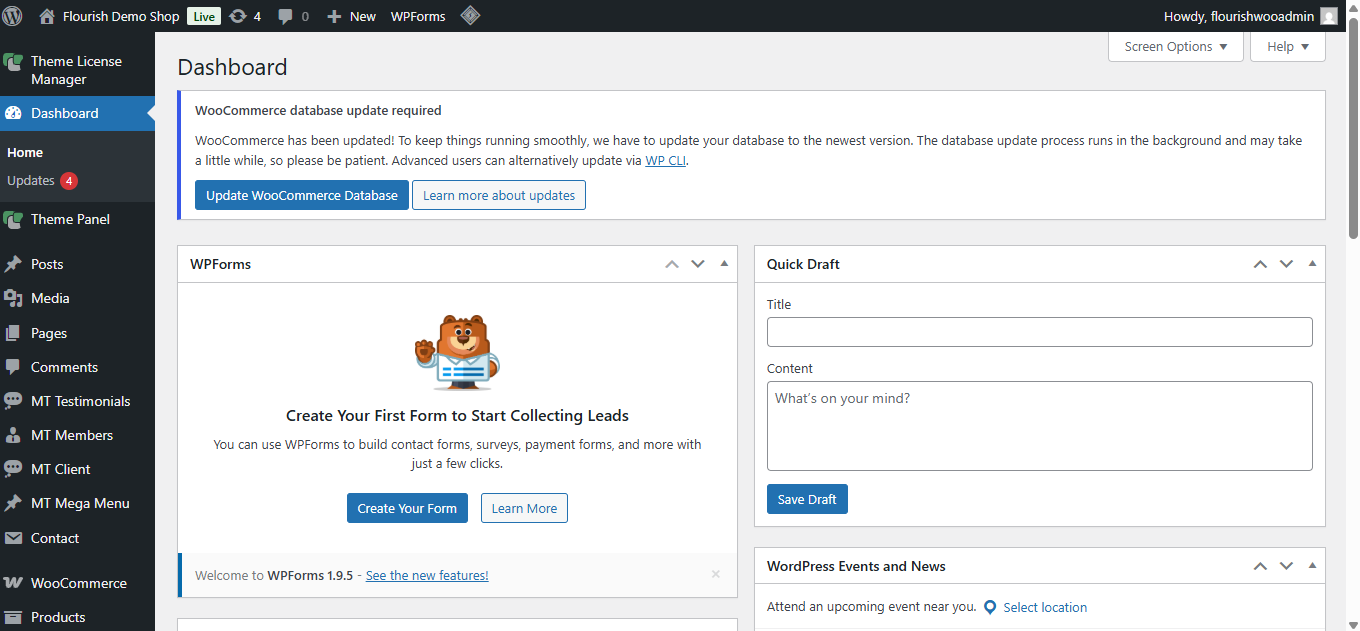Focus the What's on your mind content box
Viewport: 1360px width, 631px height.
click(1040, 426)
